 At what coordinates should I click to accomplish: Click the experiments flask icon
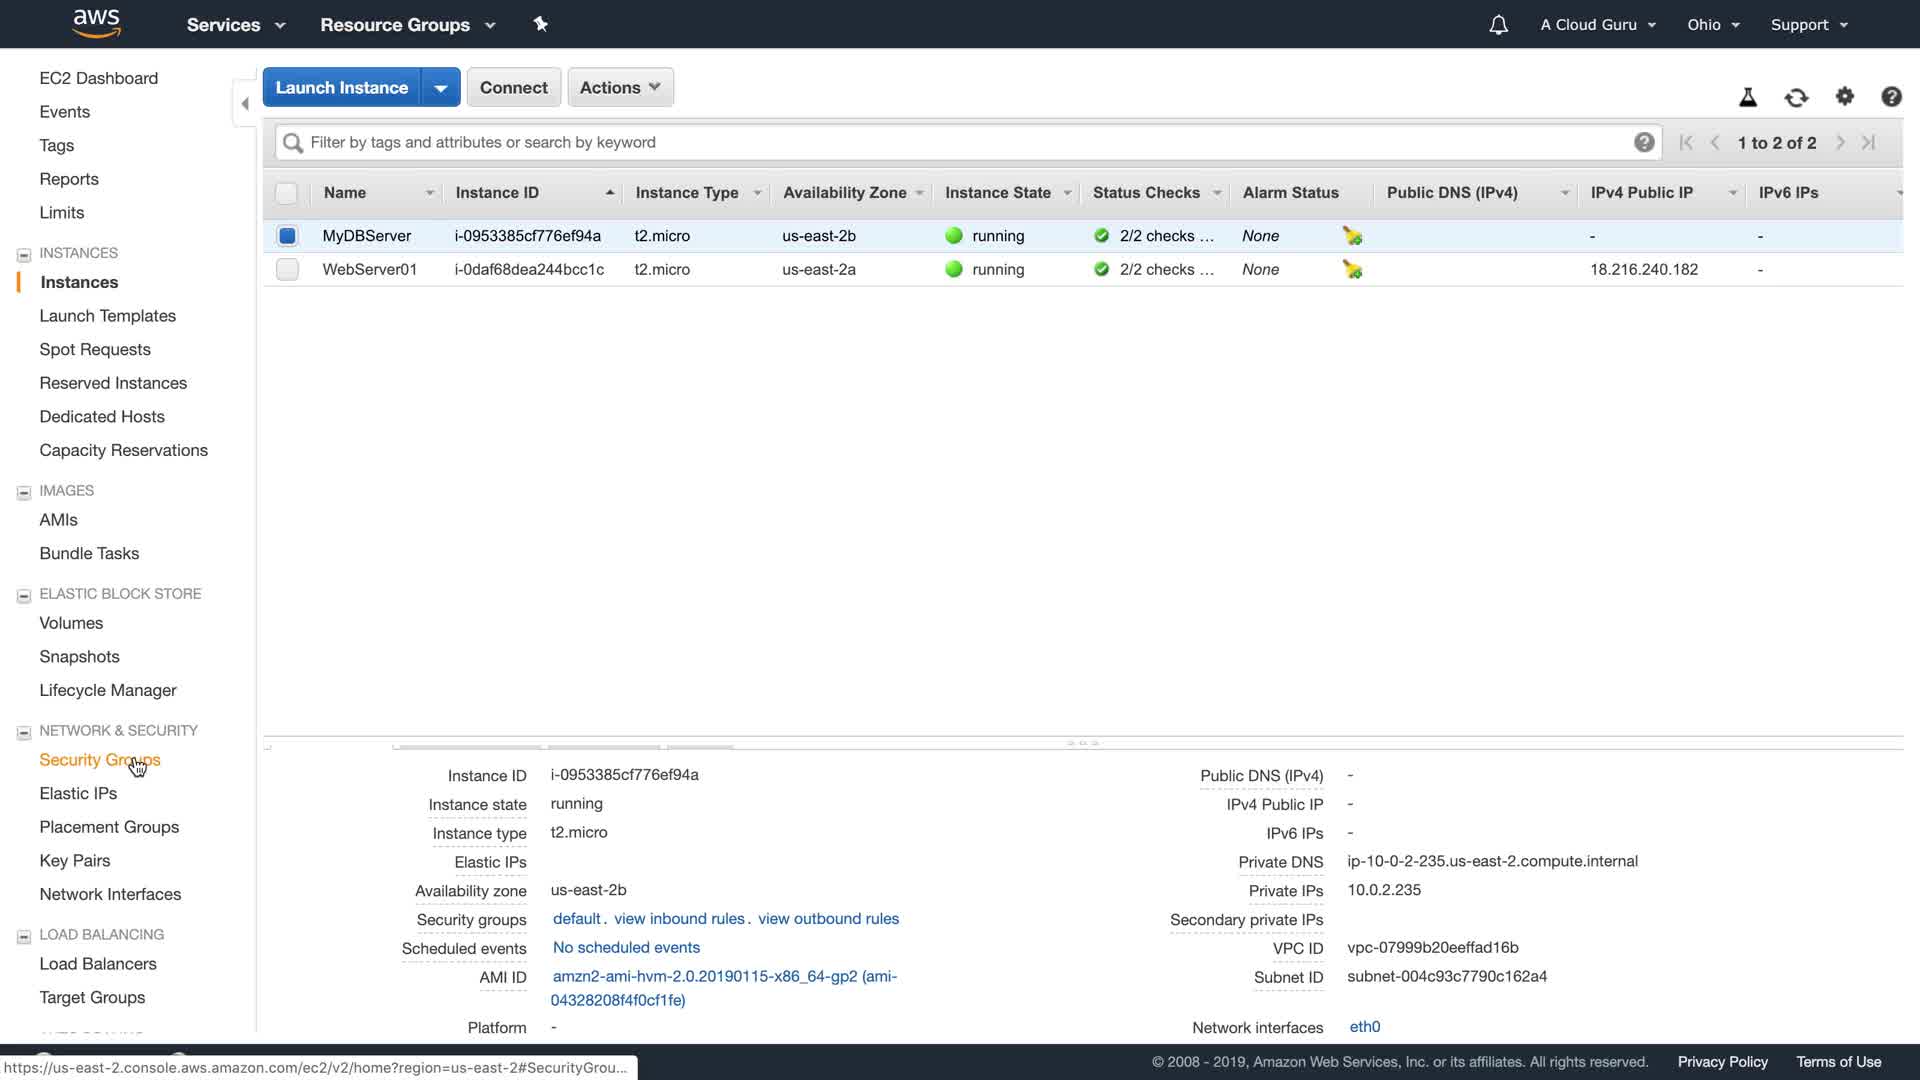pyautogui.click(x=1748, y=97)
